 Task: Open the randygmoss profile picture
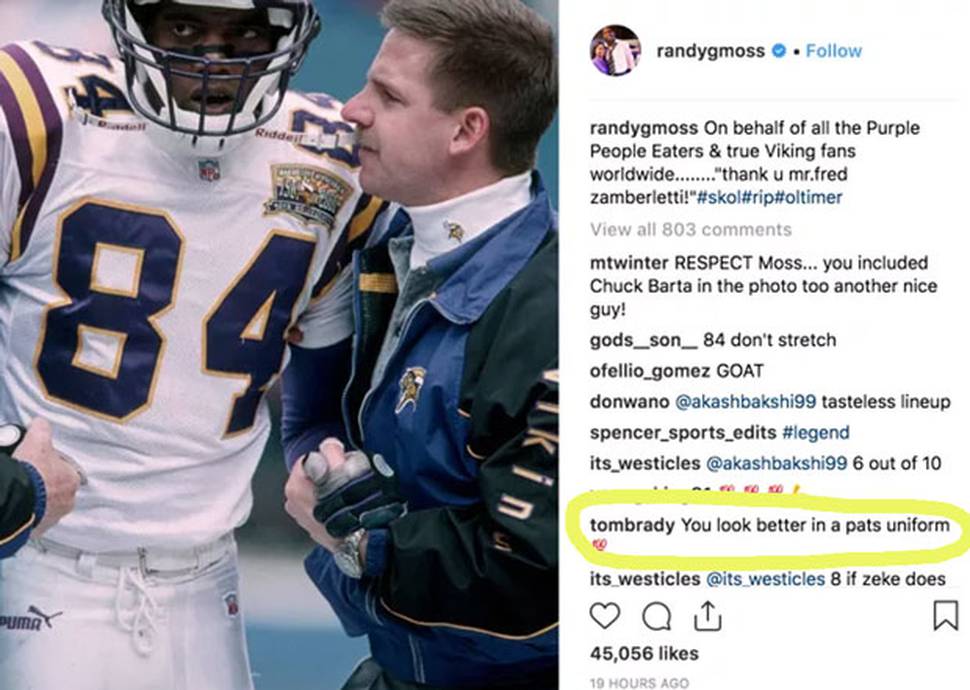(x=614, y=51)
